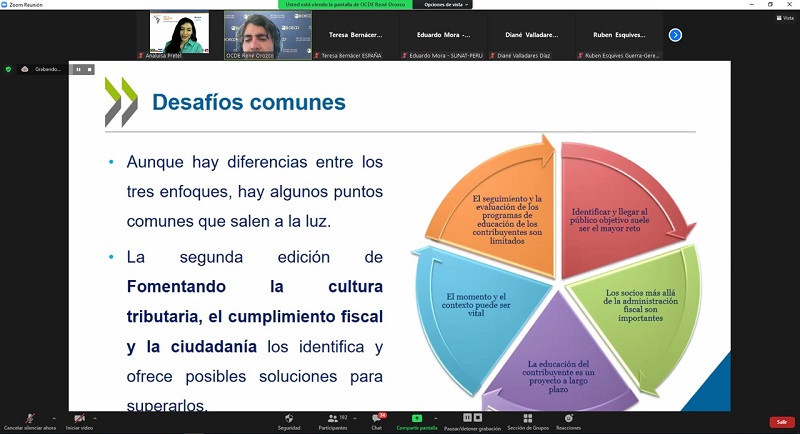This screenshot has width=800, height=434.
Task: Click the green encryption shield icon
Action: point(8,69)
